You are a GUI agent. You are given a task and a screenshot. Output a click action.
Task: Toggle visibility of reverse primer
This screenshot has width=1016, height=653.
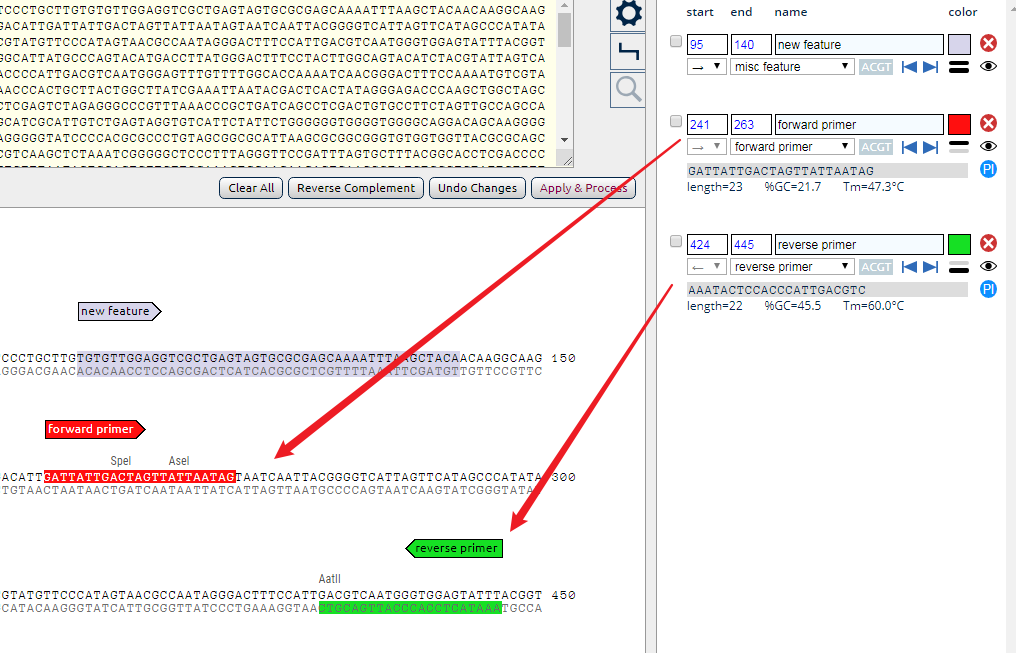988,267
